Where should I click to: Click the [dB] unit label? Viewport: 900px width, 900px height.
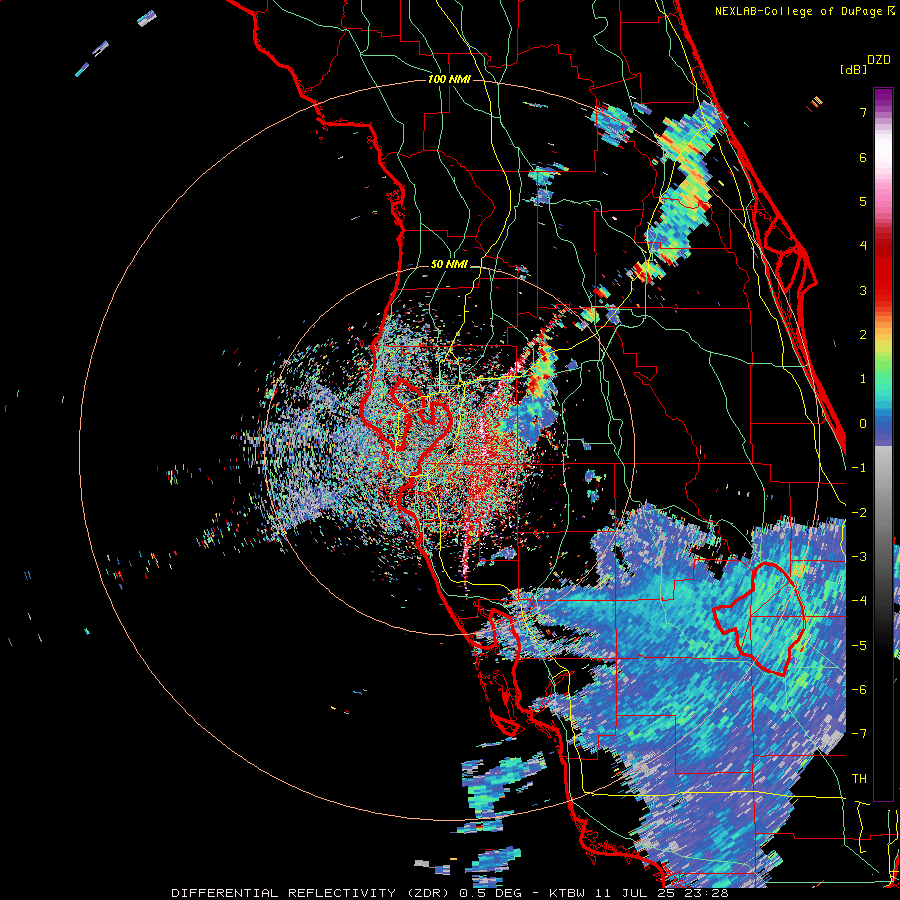853,69
